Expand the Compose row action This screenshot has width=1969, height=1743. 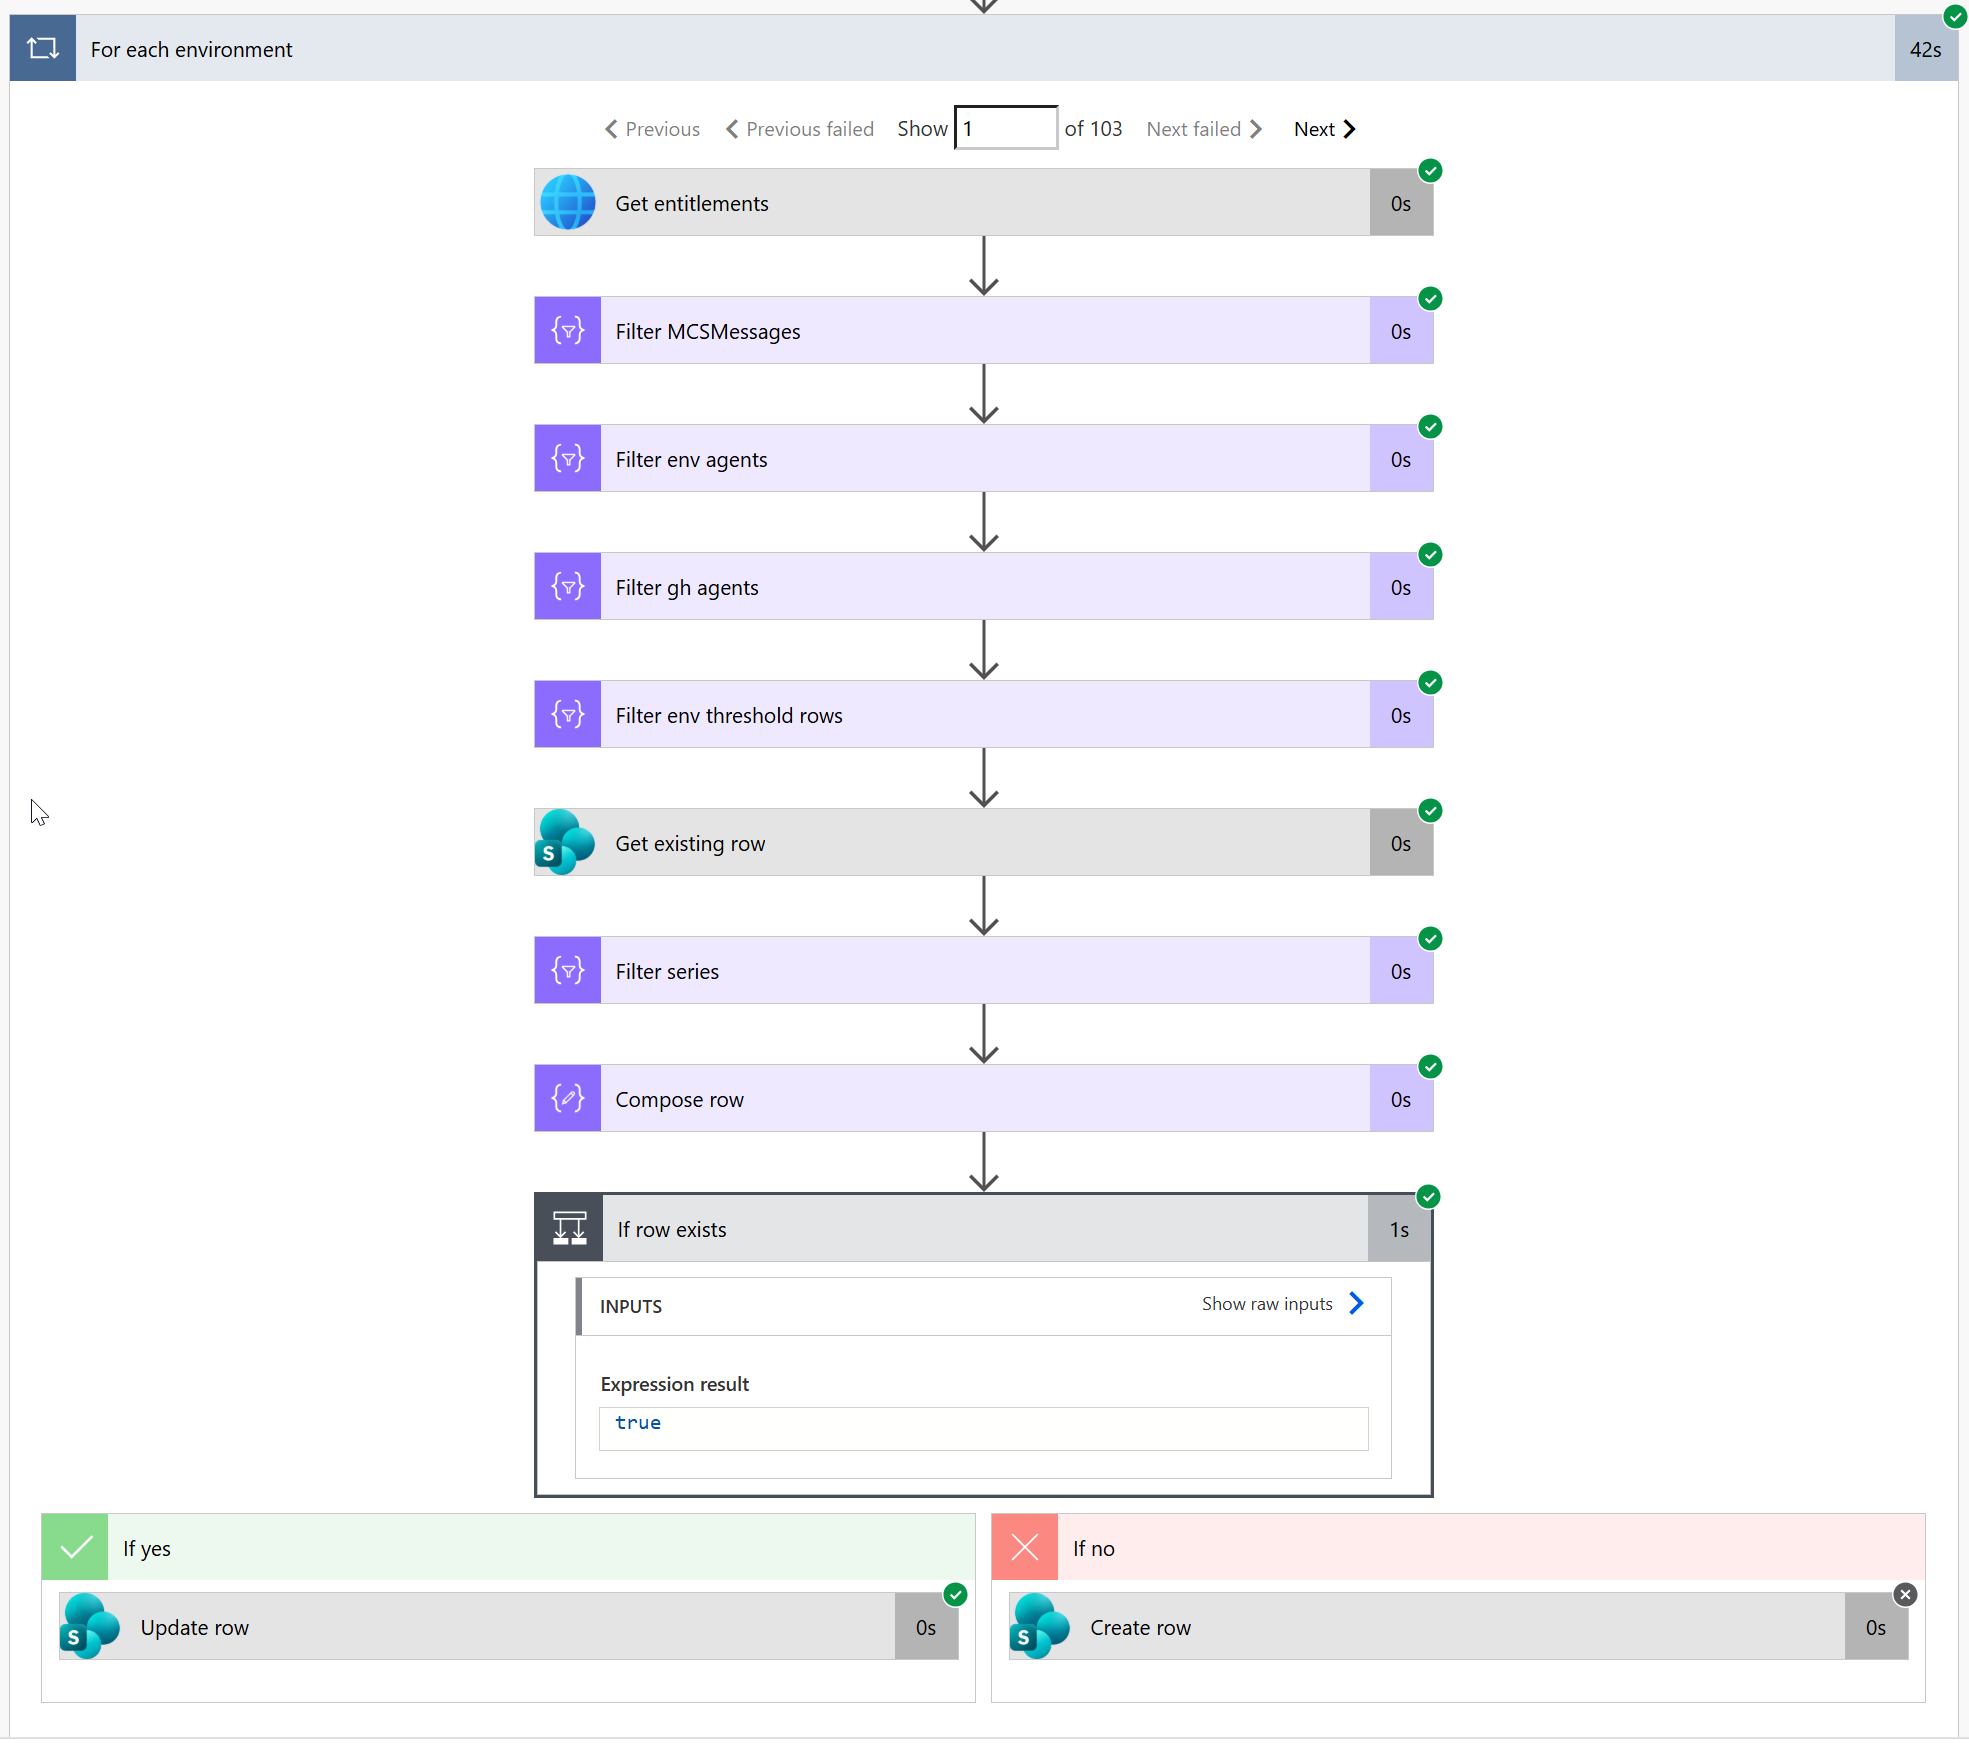984,1099
